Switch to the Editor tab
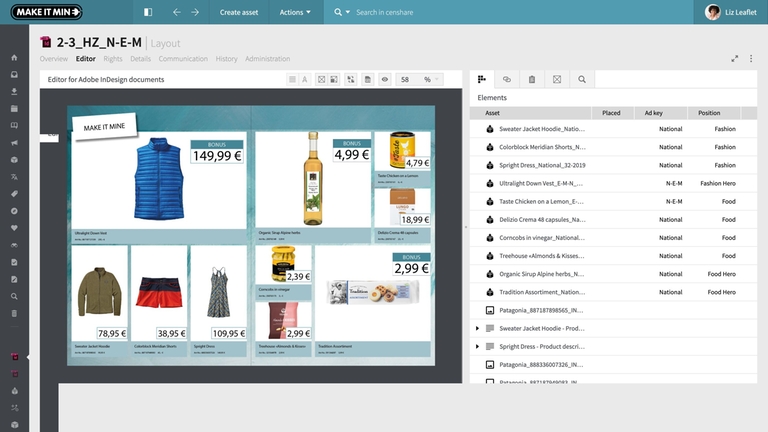The width and height of the screenshot is (768, 432). click(x=86, y=59)
